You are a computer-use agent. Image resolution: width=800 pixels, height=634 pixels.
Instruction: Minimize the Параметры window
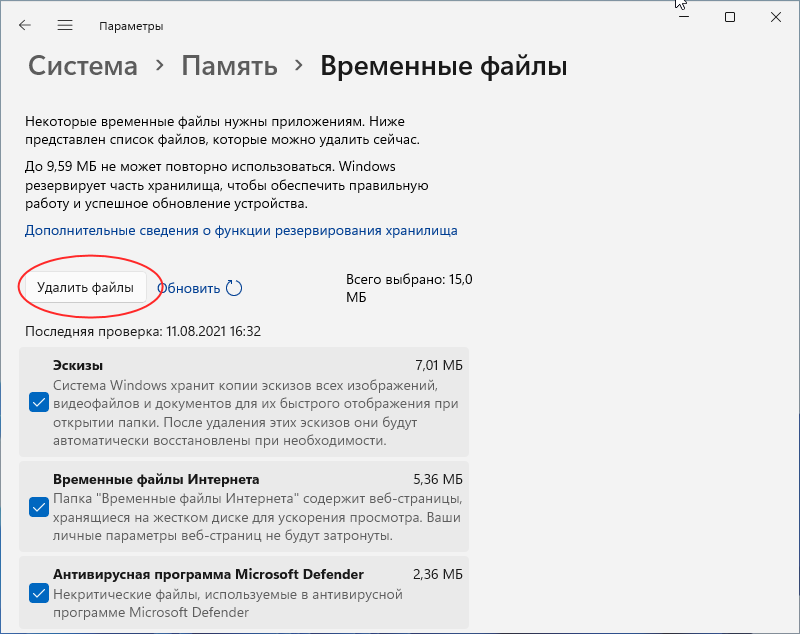(683, 17)
